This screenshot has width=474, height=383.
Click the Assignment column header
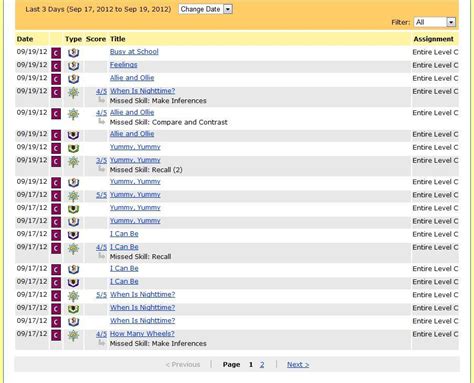coord(433,39)
